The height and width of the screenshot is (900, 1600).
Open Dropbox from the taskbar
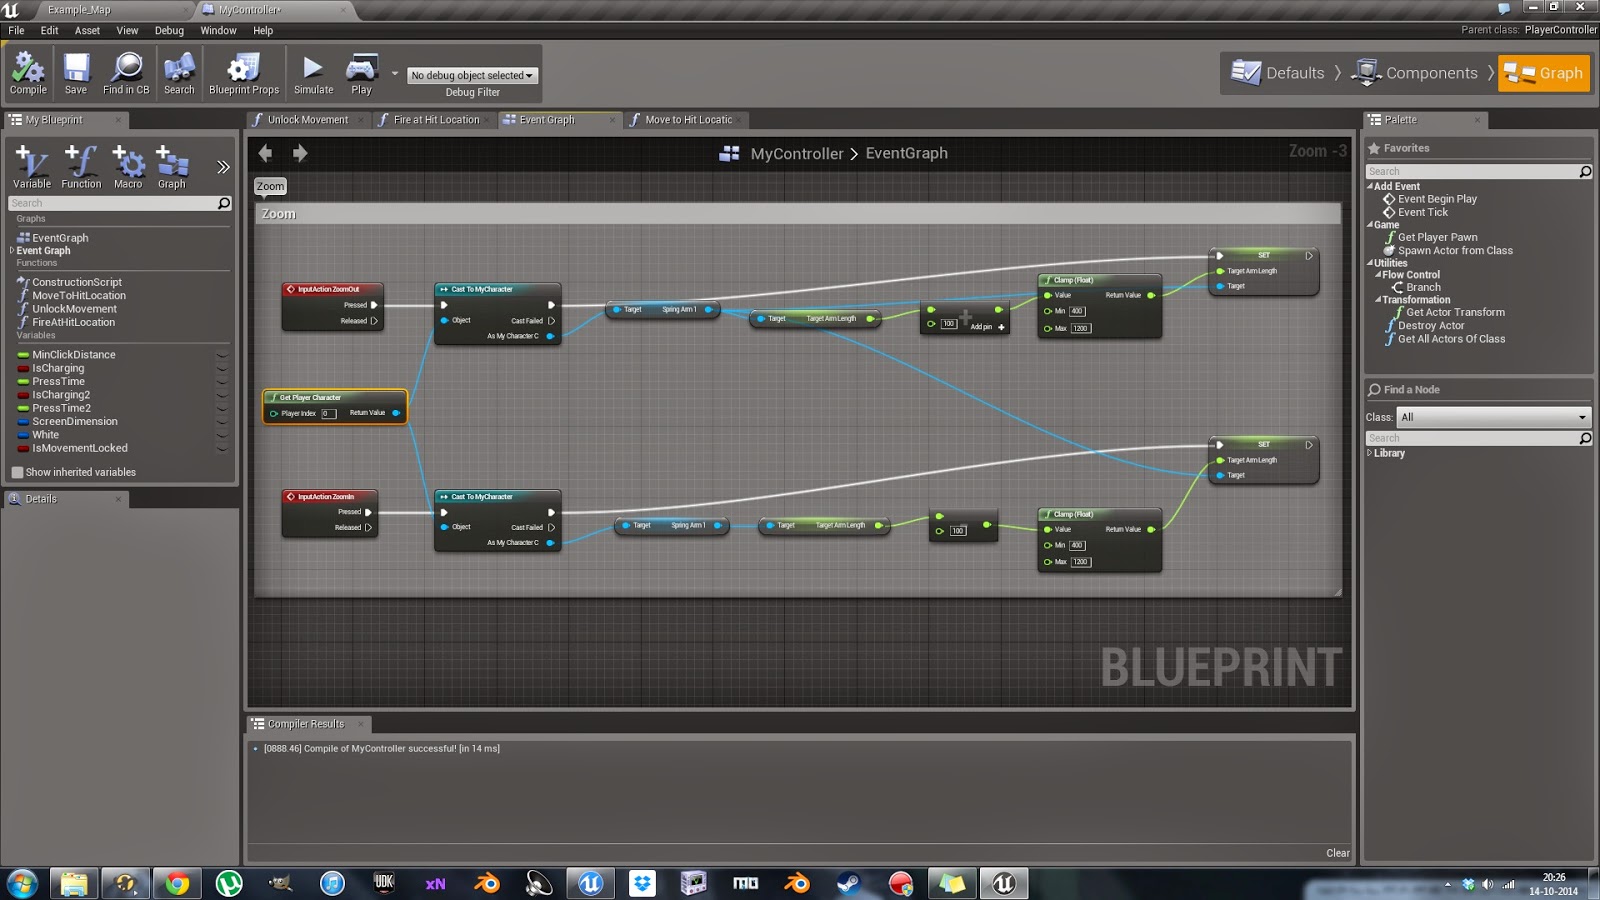tap(642, 883)
